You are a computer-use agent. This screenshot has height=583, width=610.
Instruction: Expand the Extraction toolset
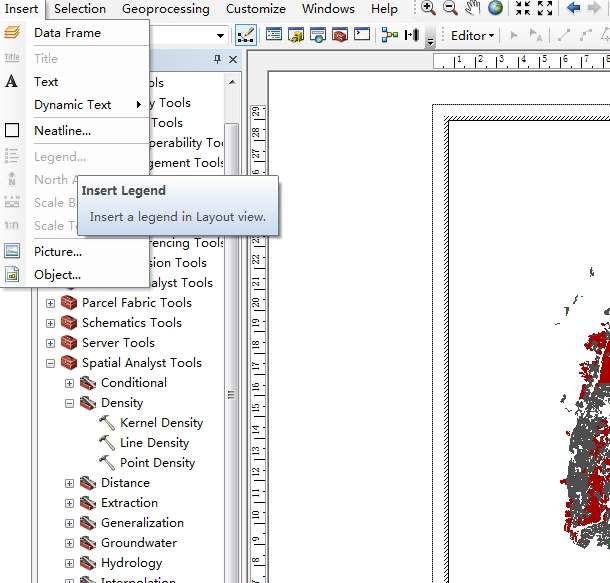69,503
